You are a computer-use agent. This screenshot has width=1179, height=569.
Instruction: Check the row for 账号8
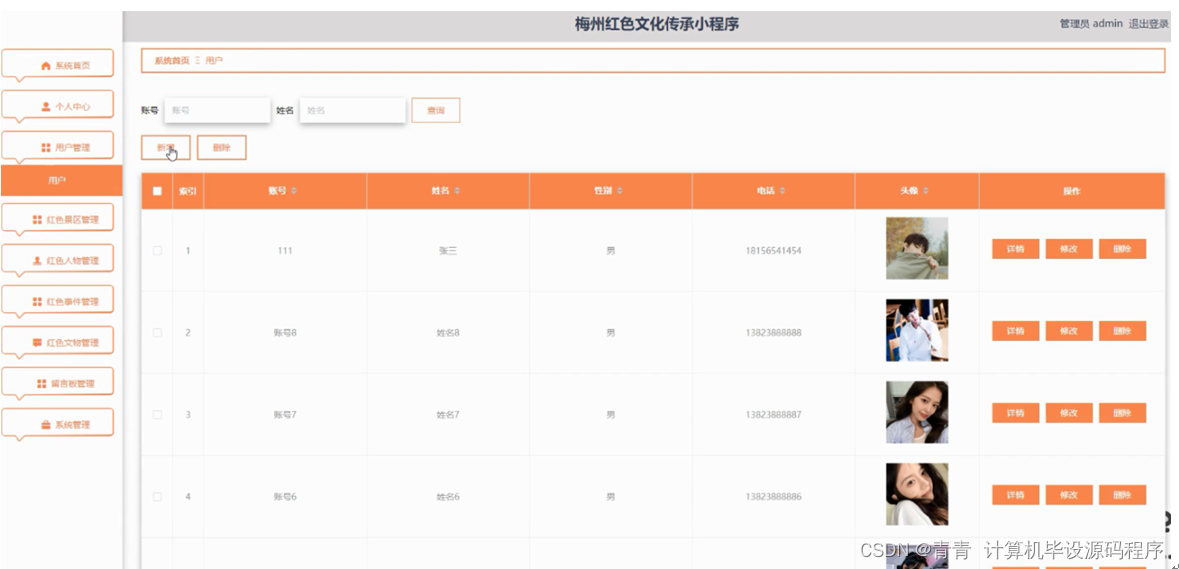click(157, 332)
